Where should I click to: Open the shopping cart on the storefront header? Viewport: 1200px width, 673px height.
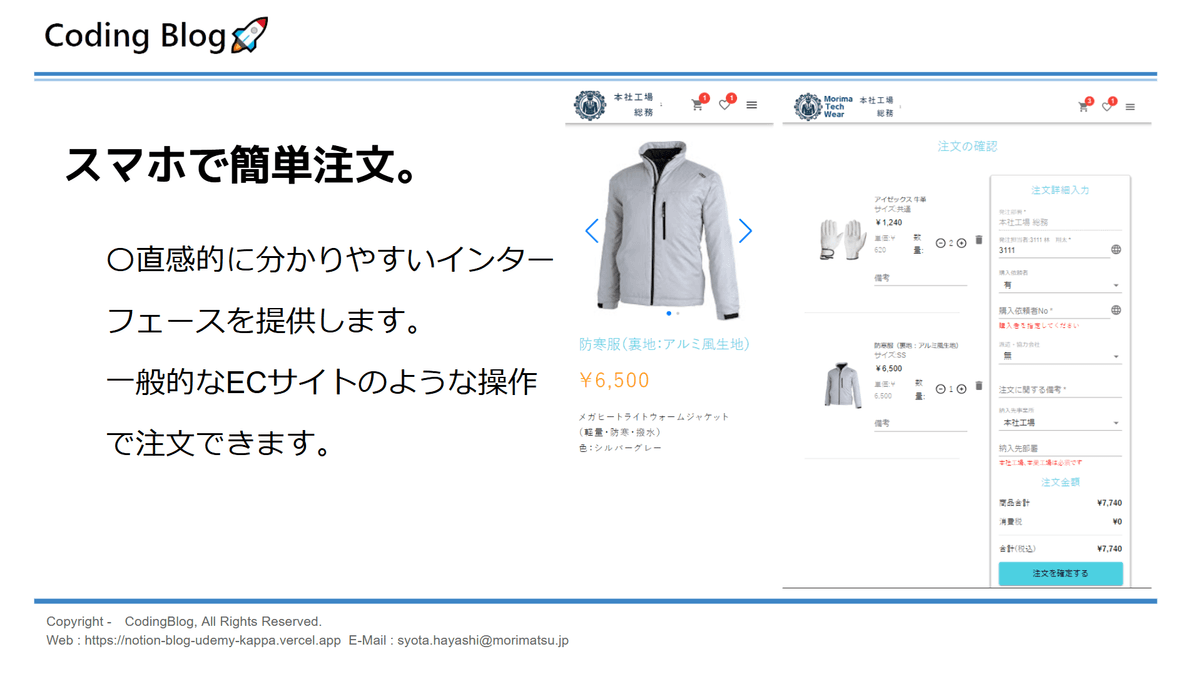(696, 104)
